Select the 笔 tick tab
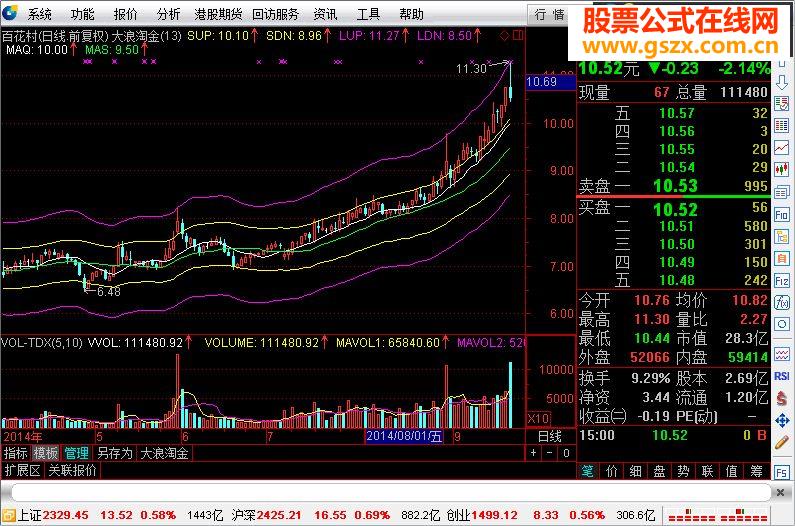The height and width of the screenshot is (526, 795). [x=587, y=471]
